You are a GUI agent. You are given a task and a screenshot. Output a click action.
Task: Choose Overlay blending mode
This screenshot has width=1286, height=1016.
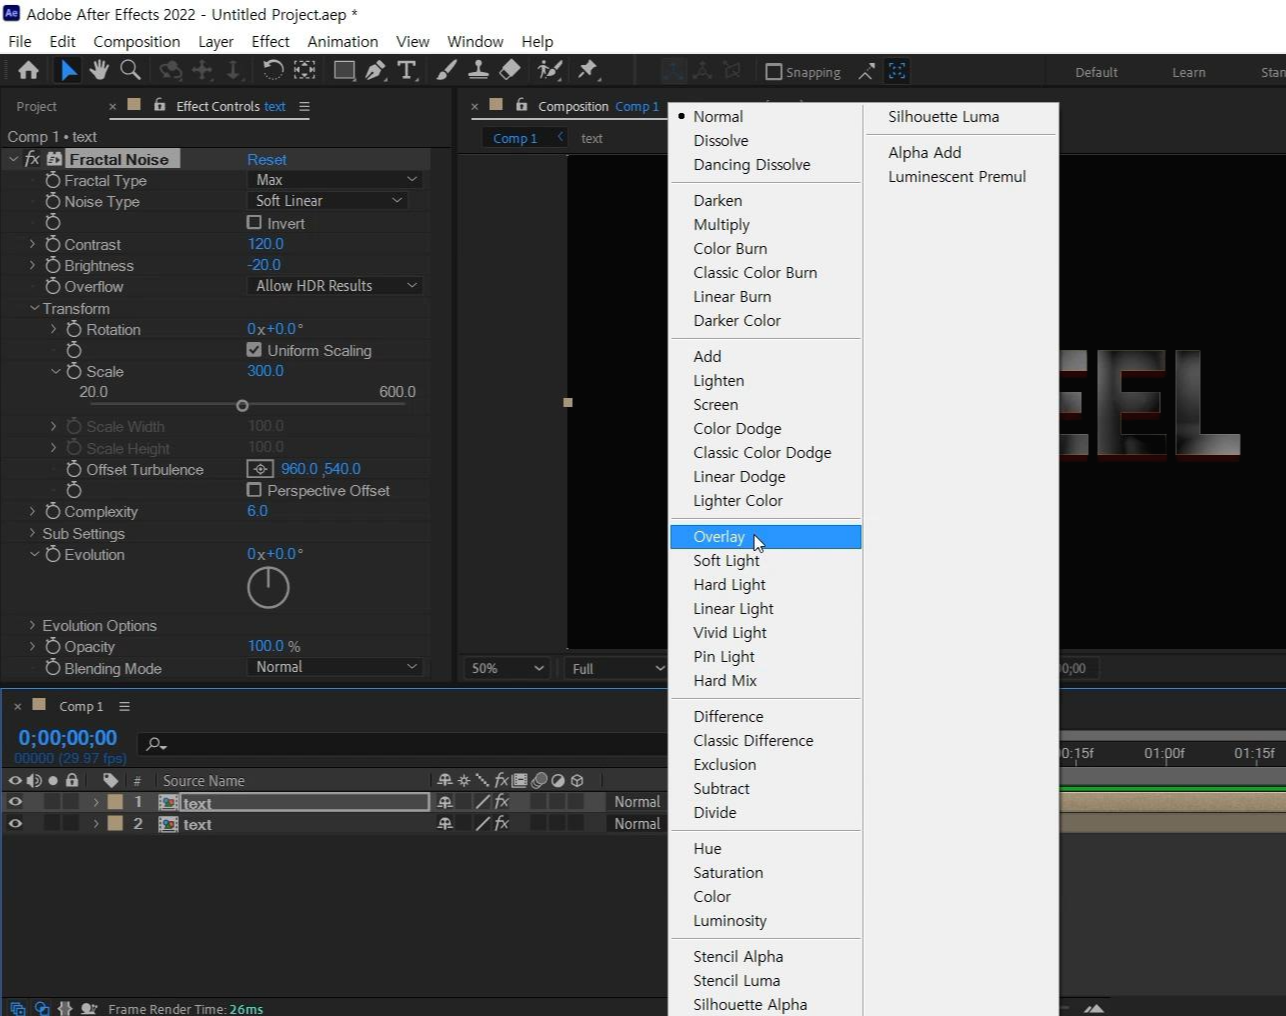765,537
